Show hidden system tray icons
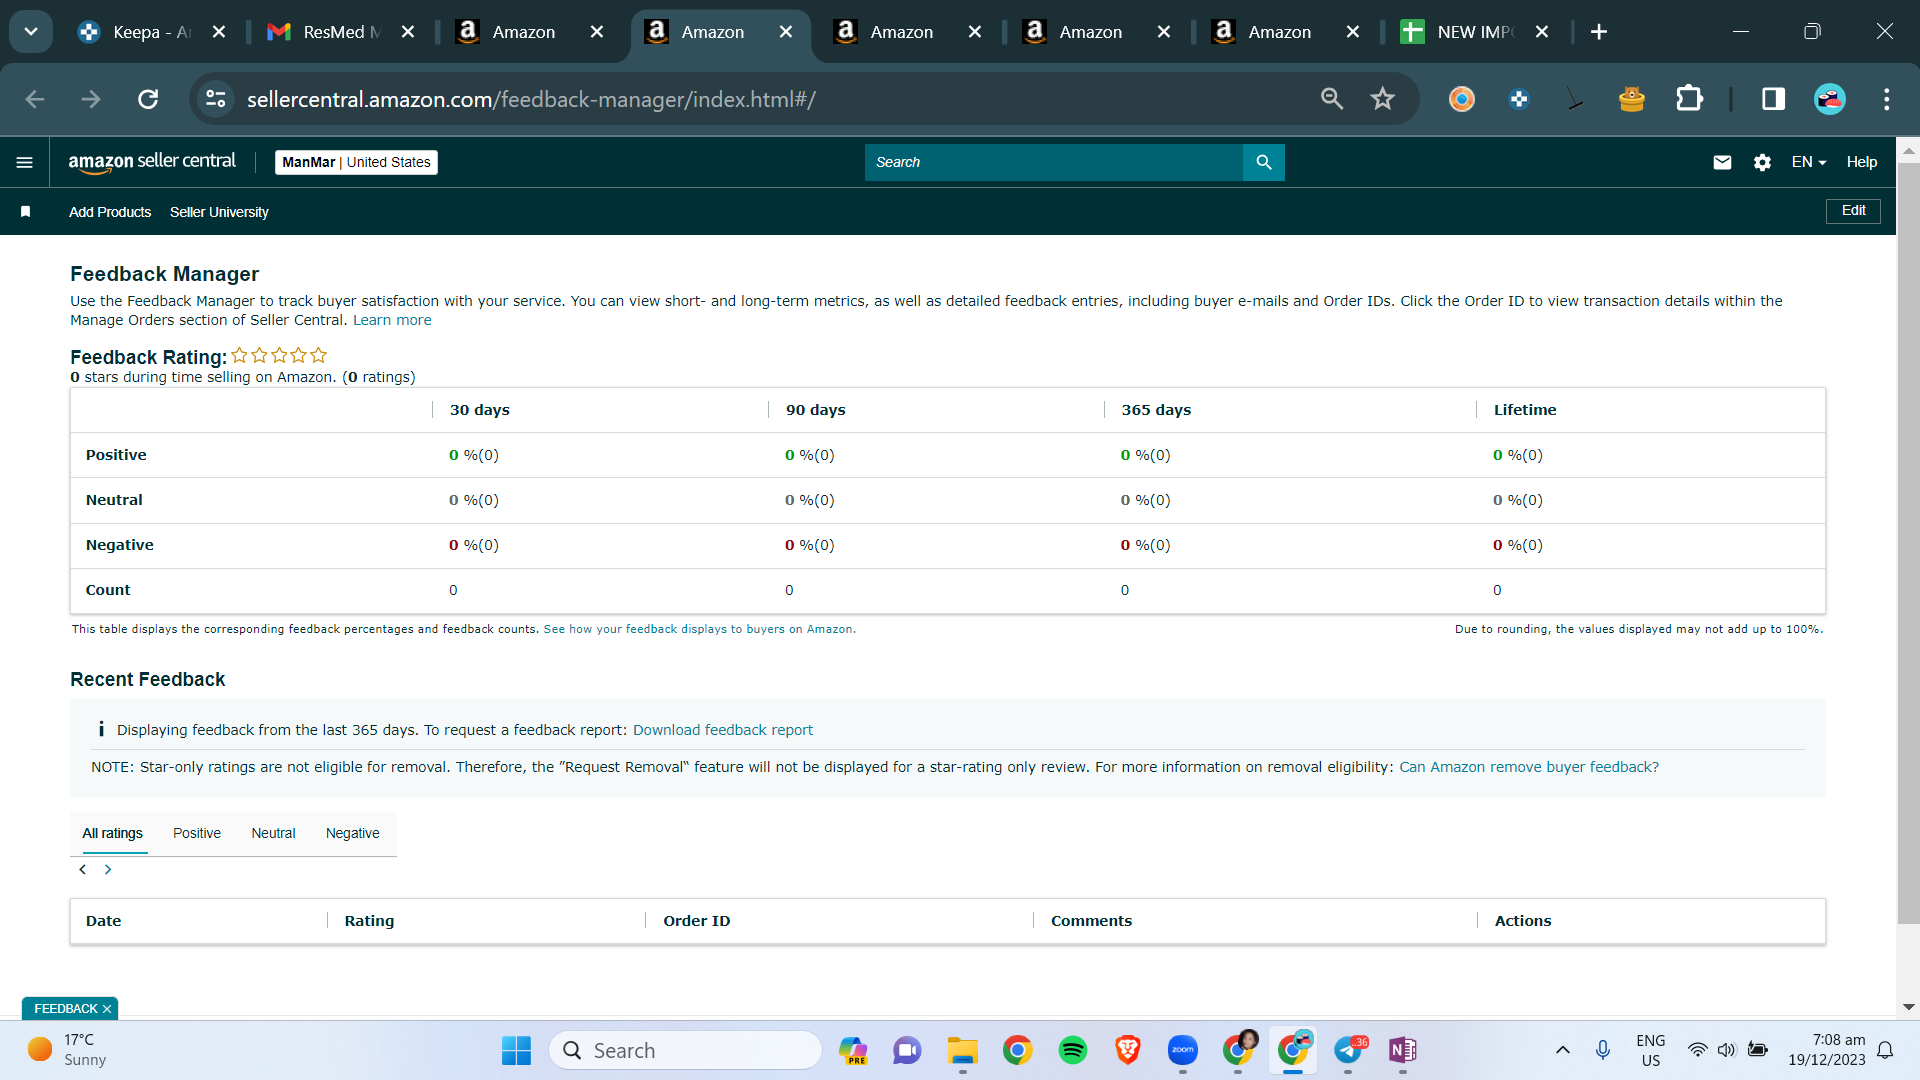The height and width of the screenshot is (1080, 1920). pos(1563,1050)
